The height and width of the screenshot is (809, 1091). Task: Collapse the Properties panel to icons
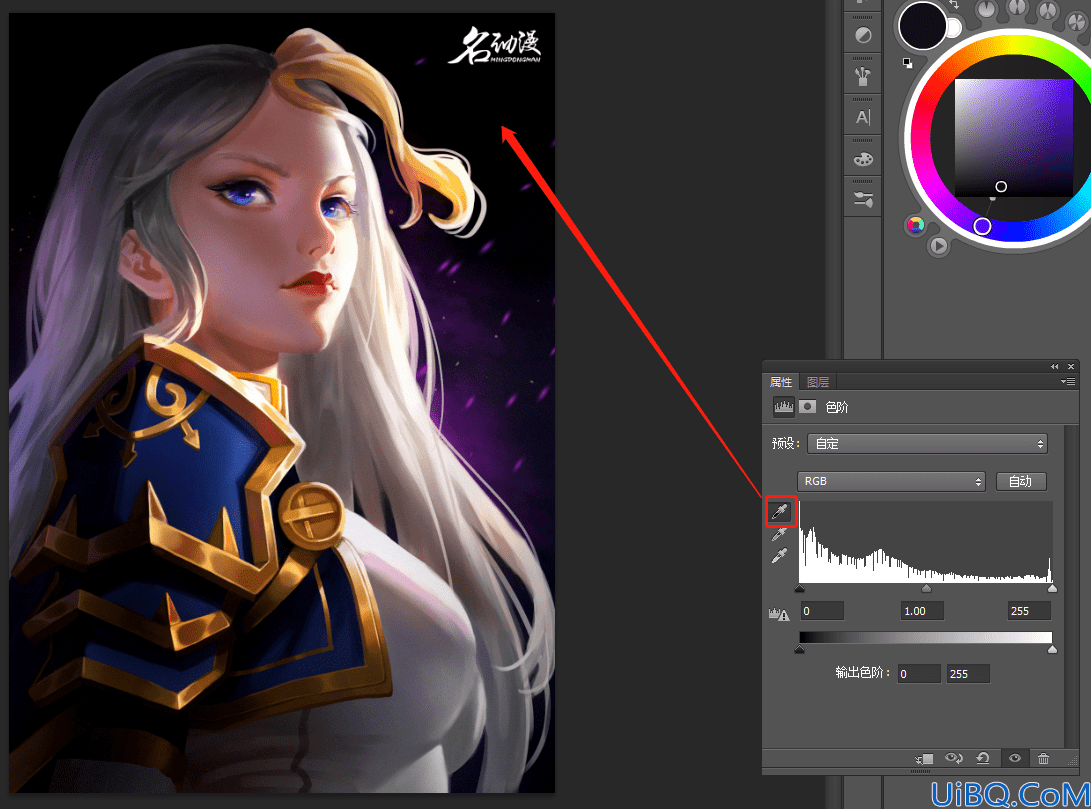pyautogui.click(x=1055, y=367)
